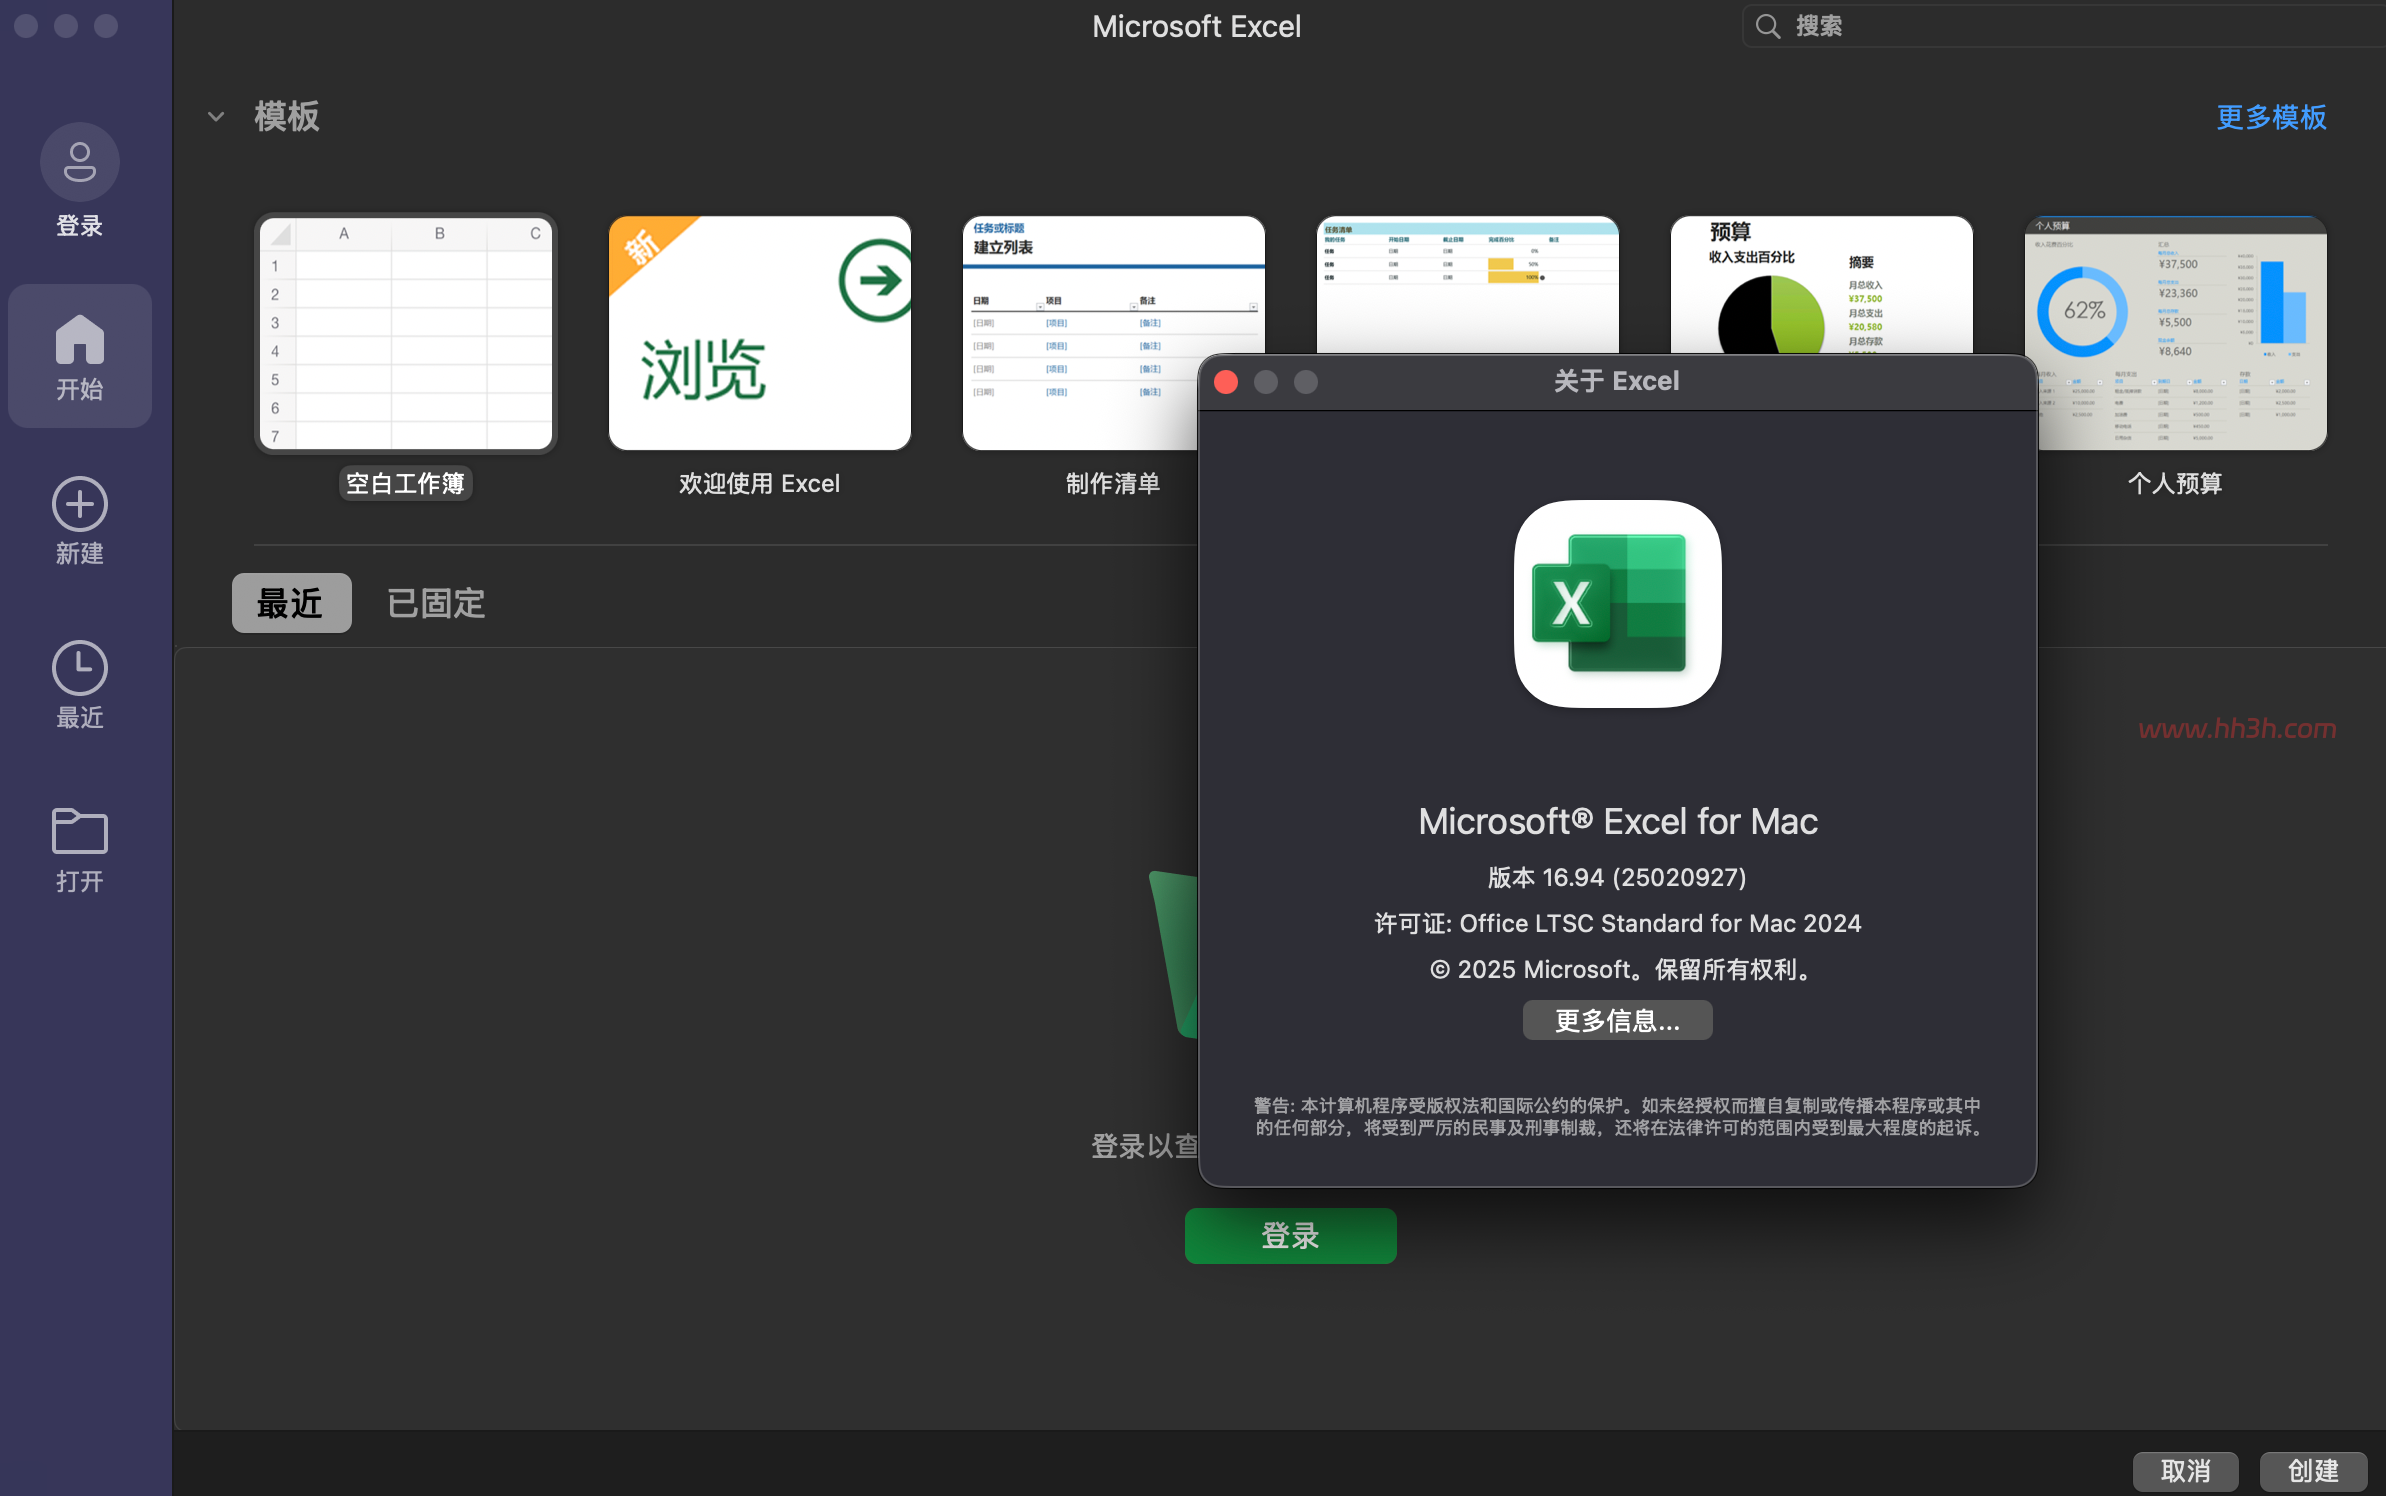Click the 取消 button

(x=2185, y=1471)
